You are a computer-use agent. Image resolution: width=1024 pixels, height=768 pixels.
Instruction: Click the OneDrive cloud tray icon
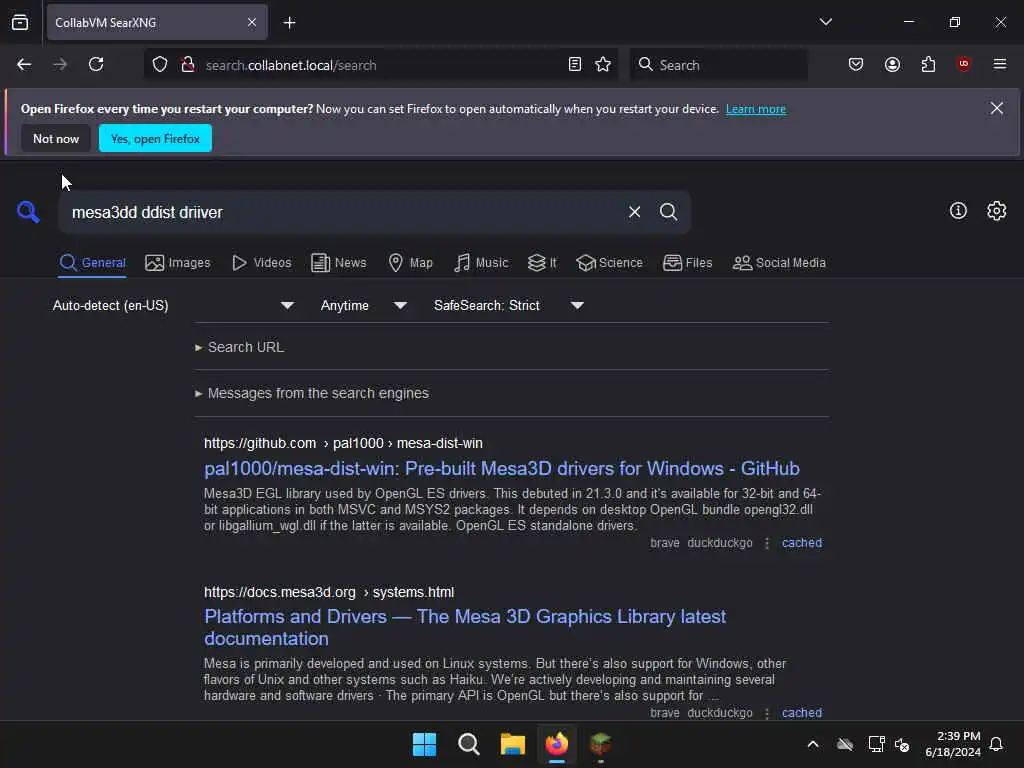click(845, 744)
